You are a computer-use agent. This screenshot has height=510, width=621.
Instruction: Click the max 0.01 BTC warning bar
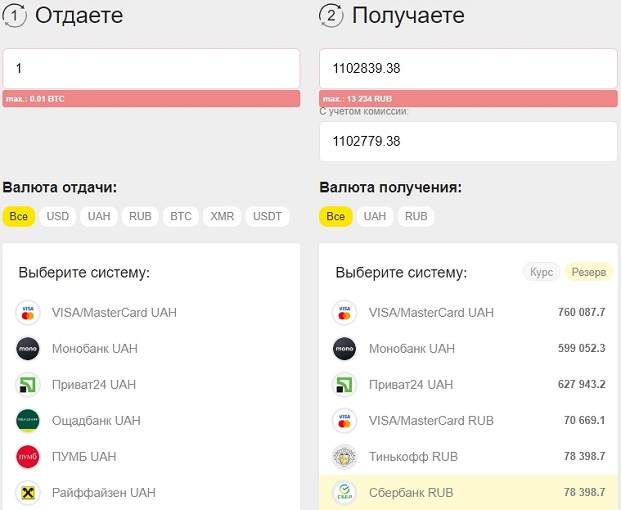point(151,99)
